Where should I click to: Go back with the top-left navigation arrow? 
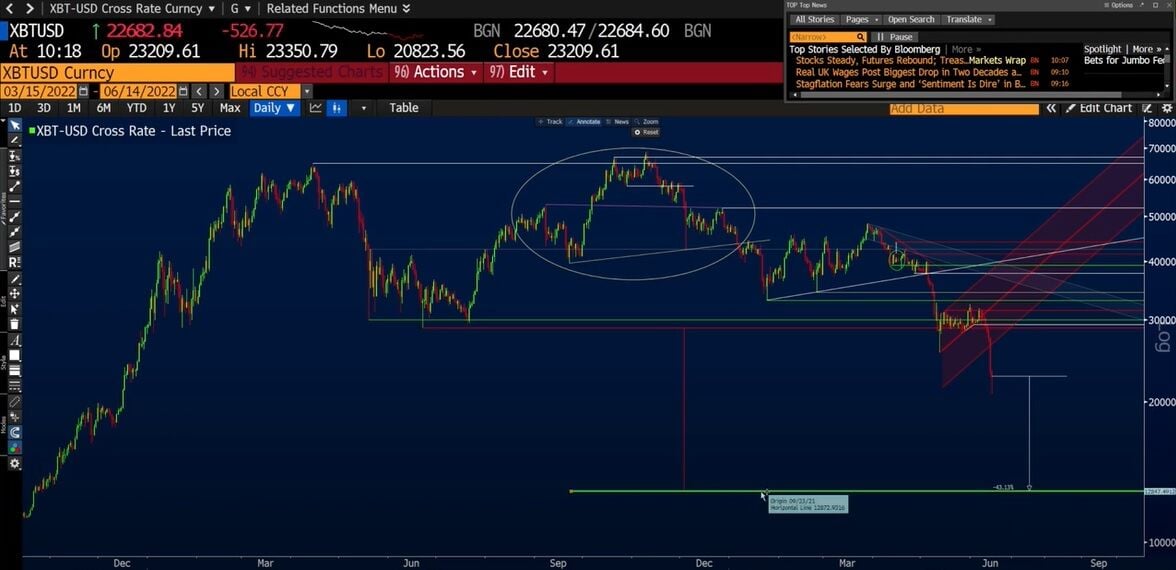10,9
